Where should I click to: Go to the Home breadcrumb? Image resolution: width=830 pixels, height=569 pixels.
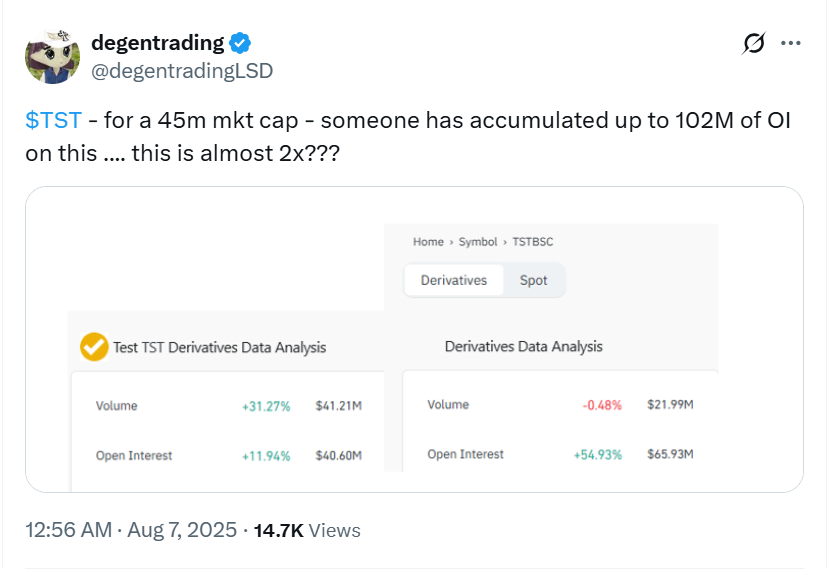428,243
